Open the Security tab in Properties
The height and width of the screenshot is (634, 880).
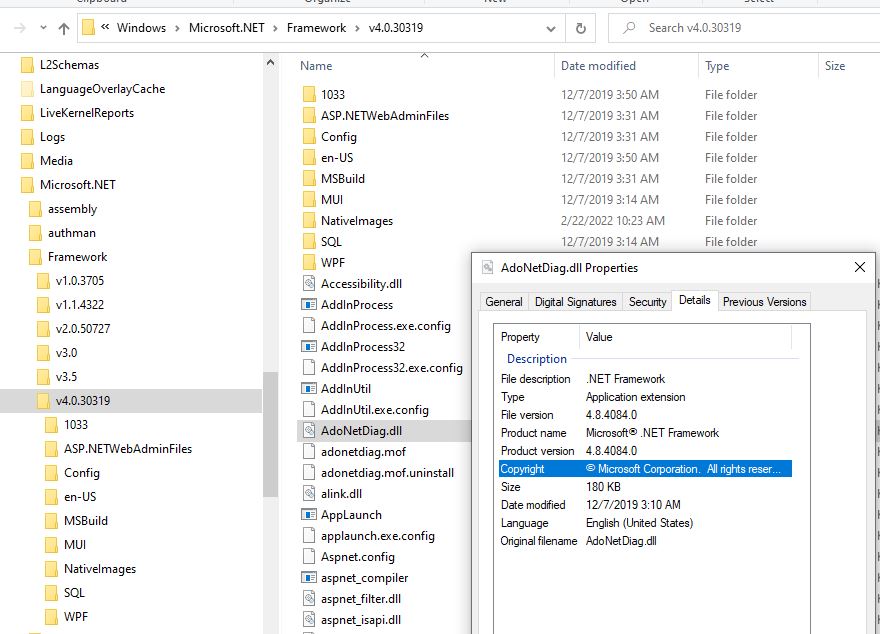pos(647,302)
